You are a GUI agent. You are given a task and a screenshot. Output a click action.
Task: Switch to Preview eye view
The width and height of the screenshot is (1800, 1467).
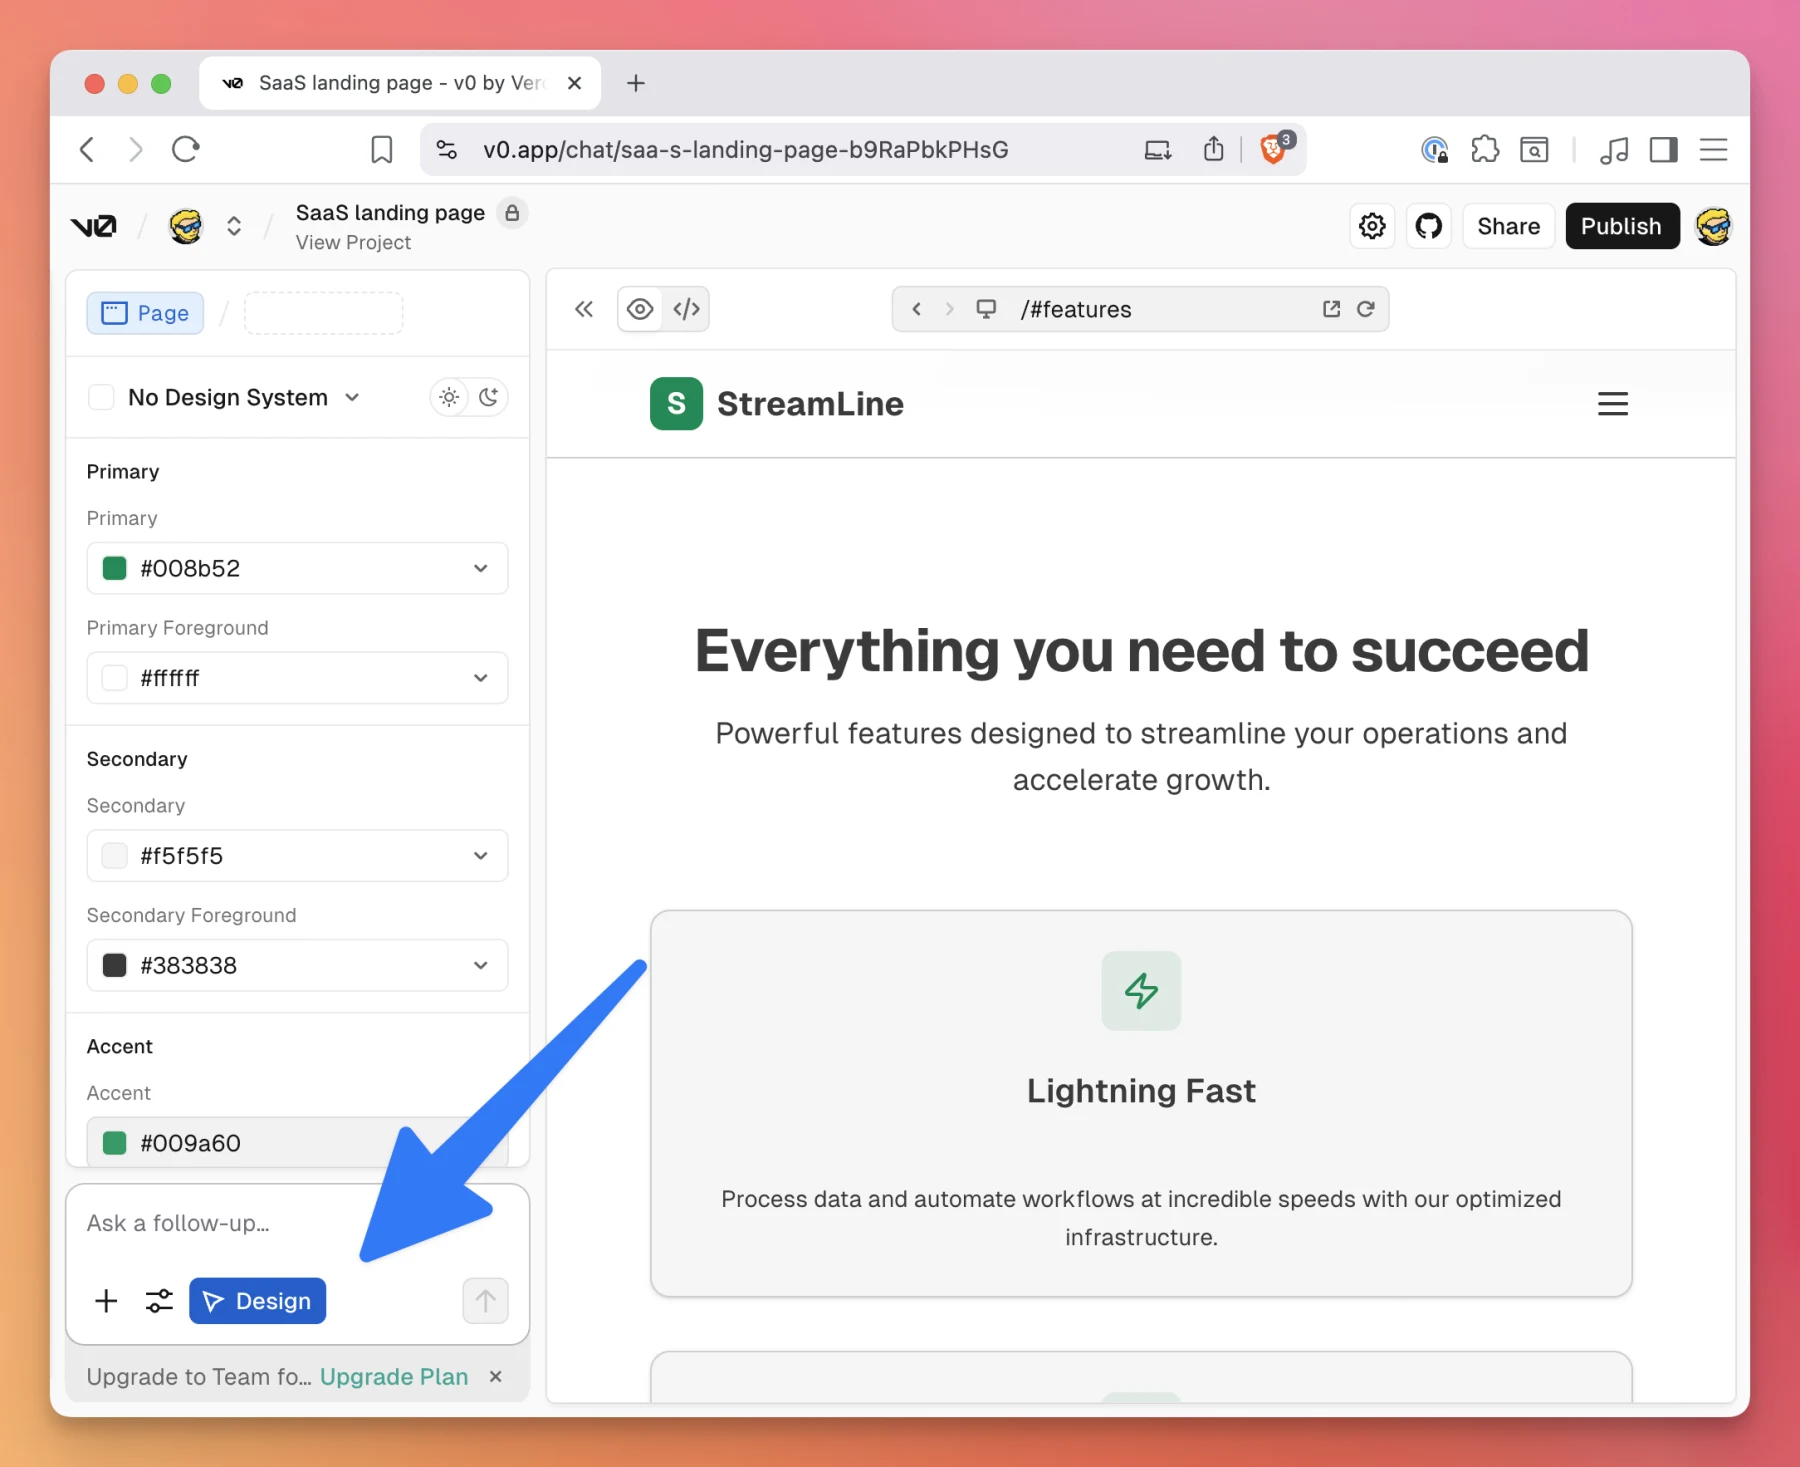640,309
